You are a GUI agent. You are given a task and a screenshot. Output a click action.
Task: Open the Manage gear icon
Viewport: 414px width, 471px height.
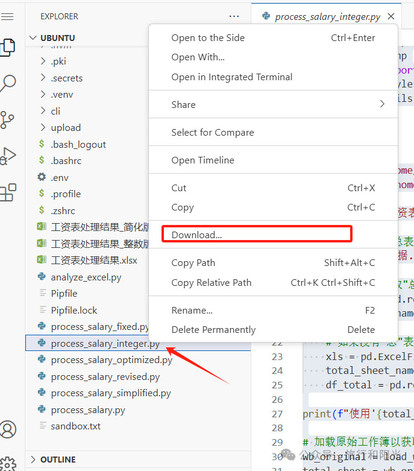[8, 464]
